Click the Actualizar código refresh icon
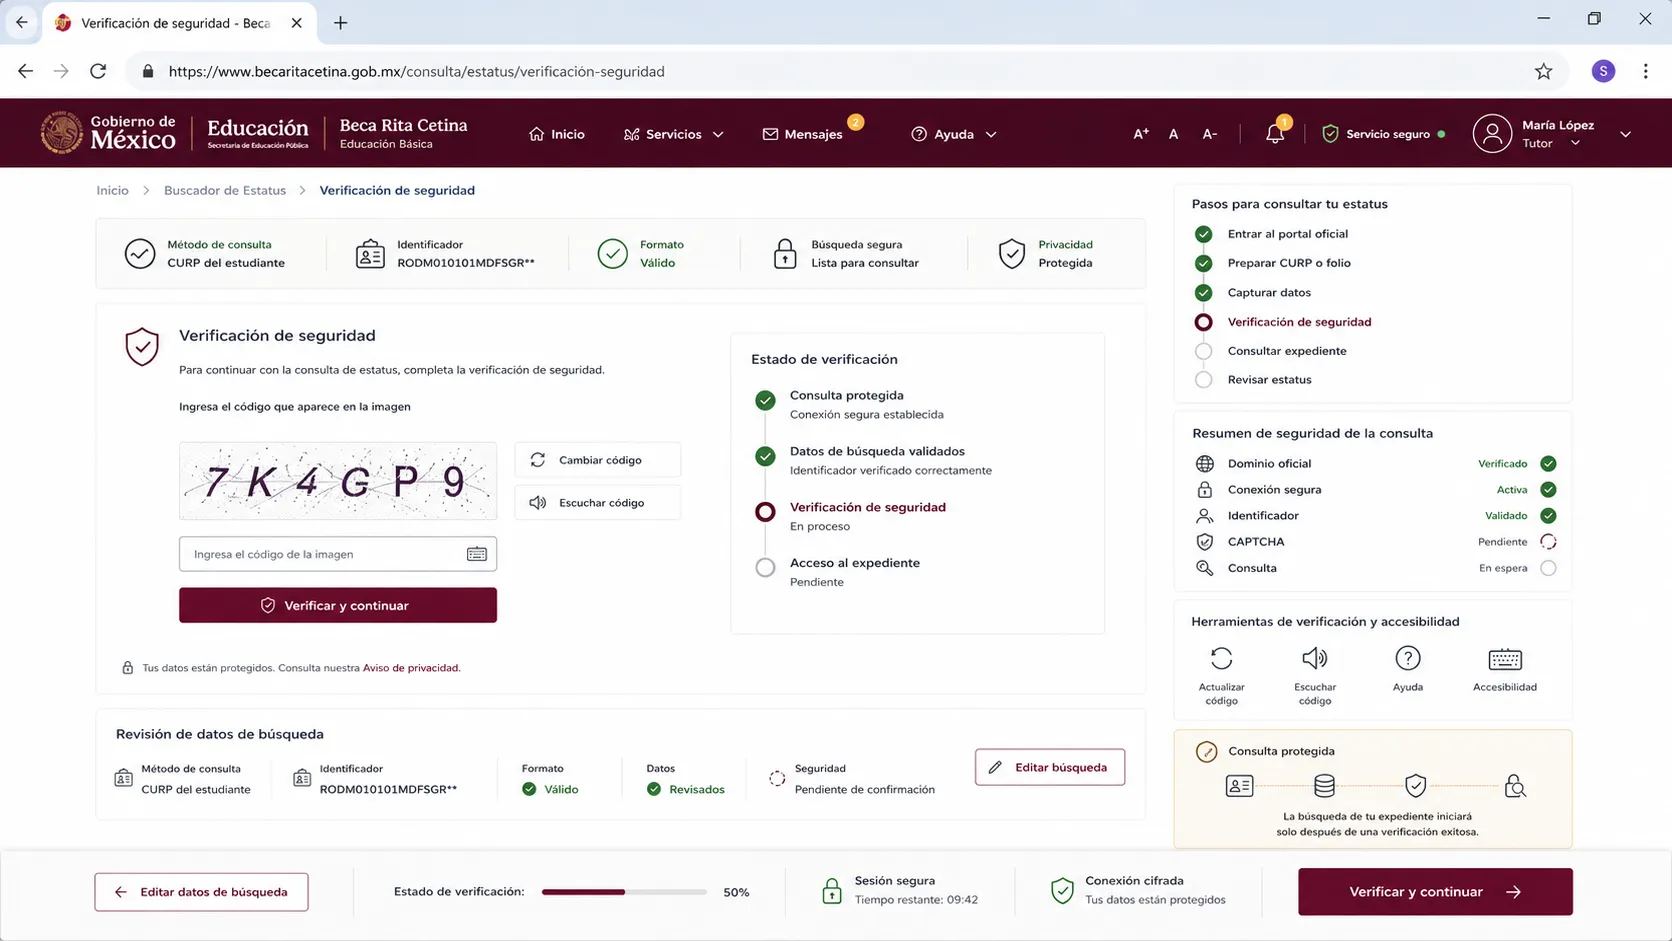Image resolution: width=1672 pixels, height=941 pixels. point(1221,658)
